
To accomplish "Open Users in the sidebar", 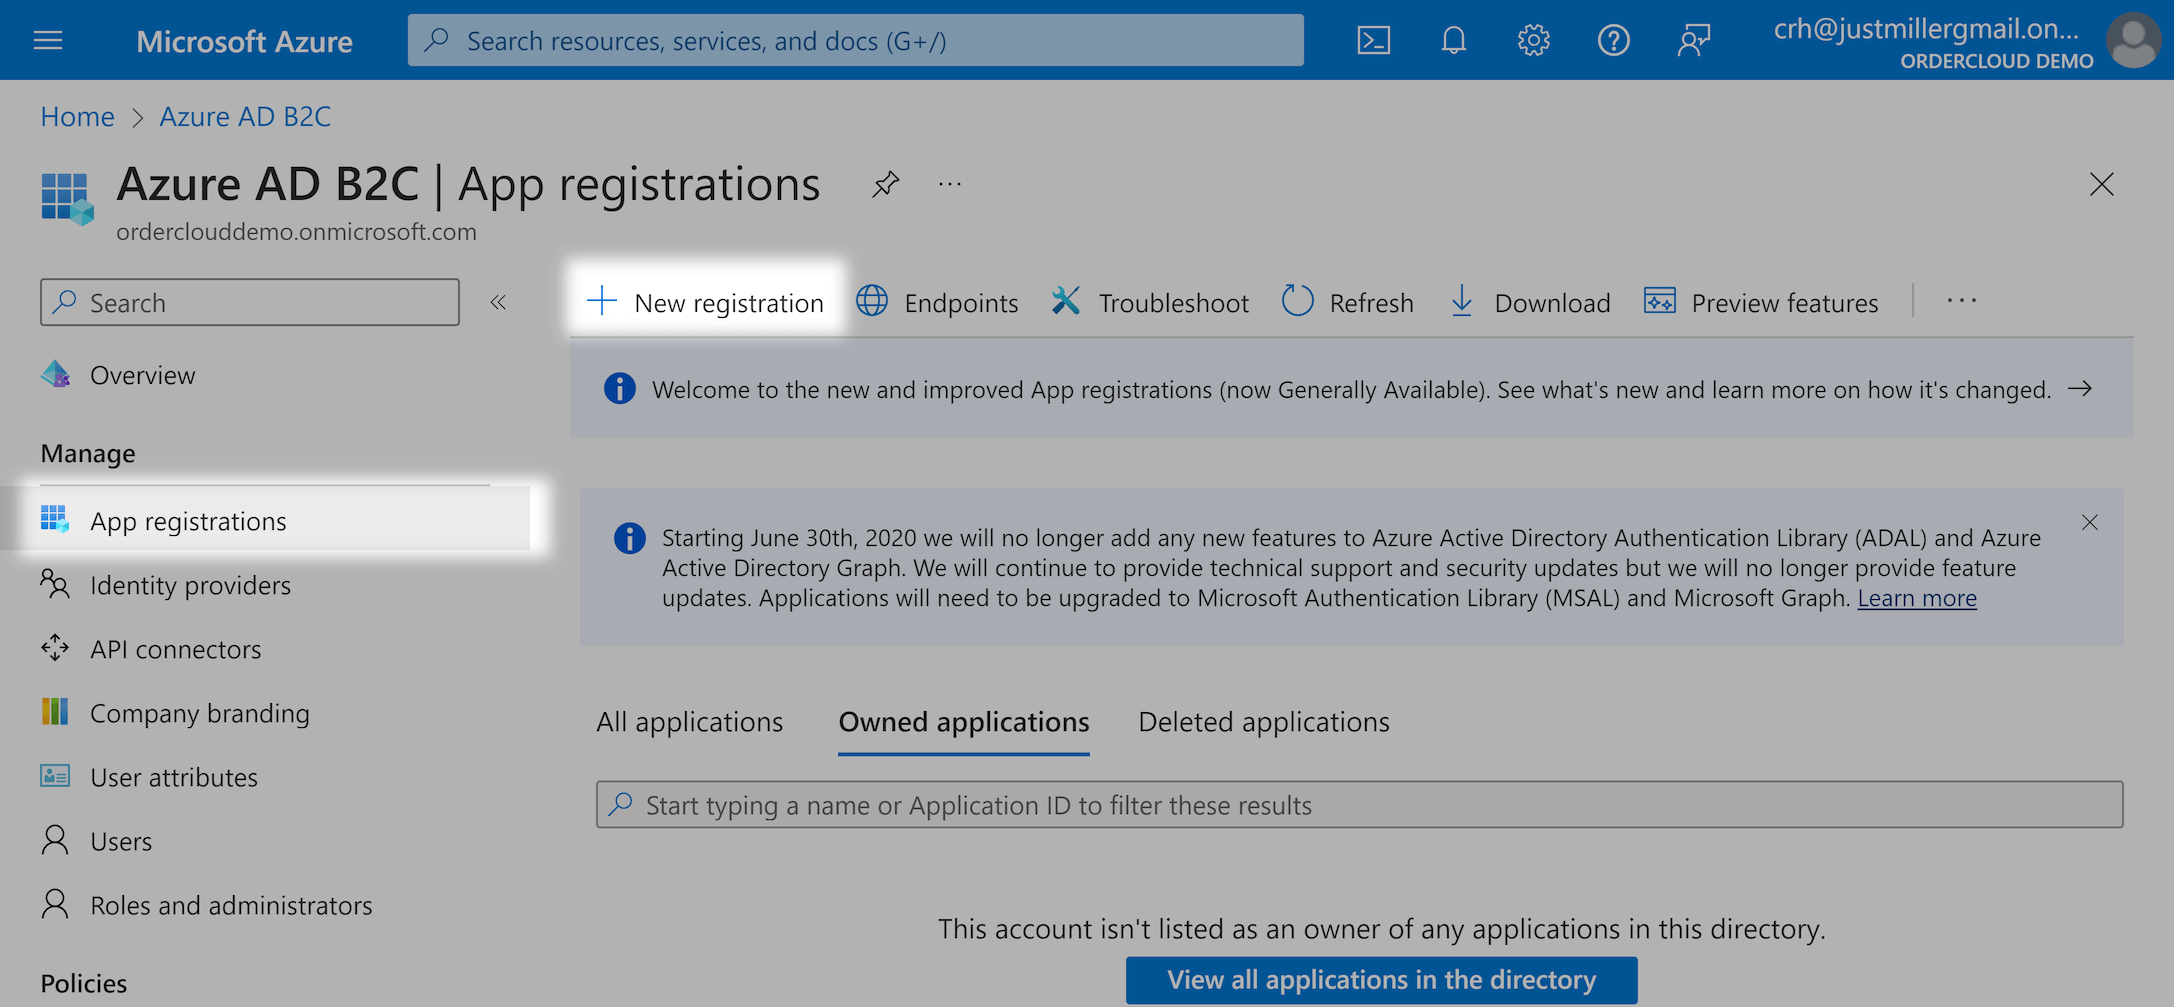I will (121, 841).
